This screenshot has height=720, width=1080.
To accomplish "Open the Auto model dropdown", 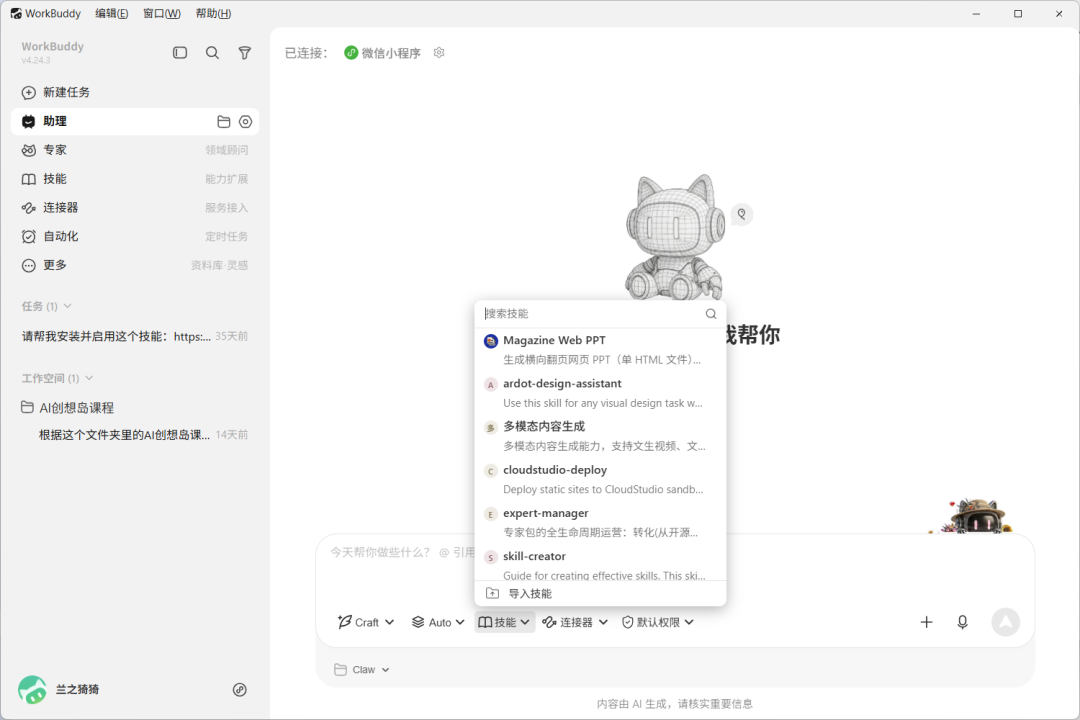I will click(438, 622).
